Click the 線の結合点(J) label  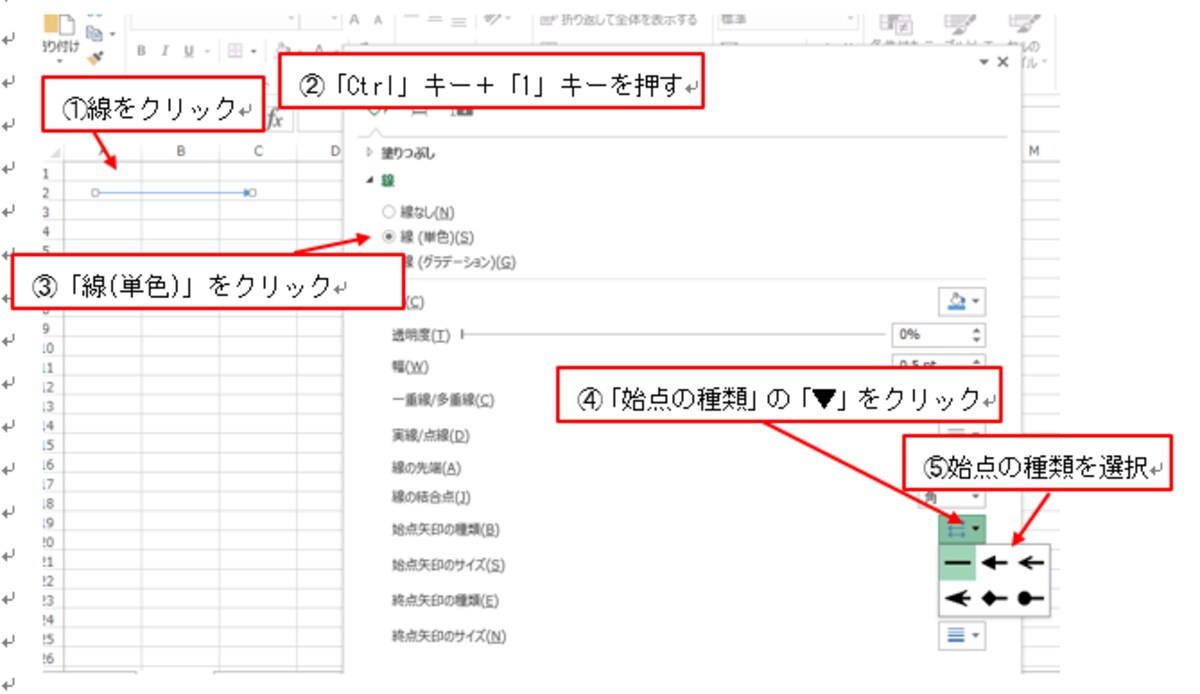tap(431, 496)
